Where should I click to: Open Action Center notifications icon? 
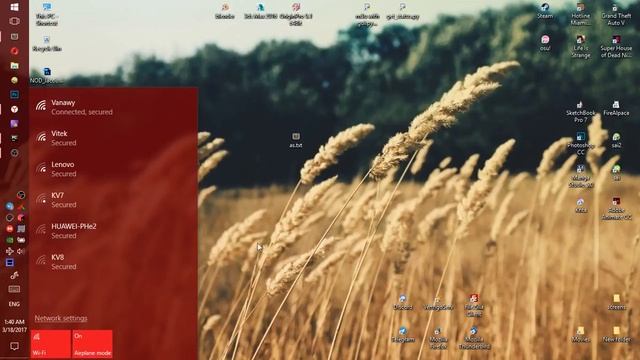[x=14, y=346]
